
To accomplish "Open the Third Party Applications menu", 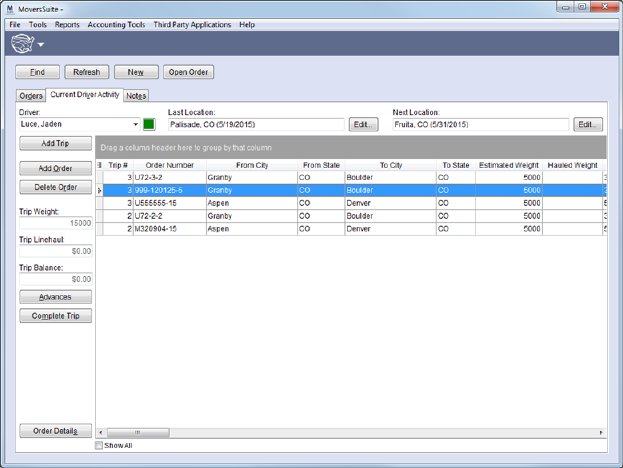I will pyautogui.click(x=191, y=24).
